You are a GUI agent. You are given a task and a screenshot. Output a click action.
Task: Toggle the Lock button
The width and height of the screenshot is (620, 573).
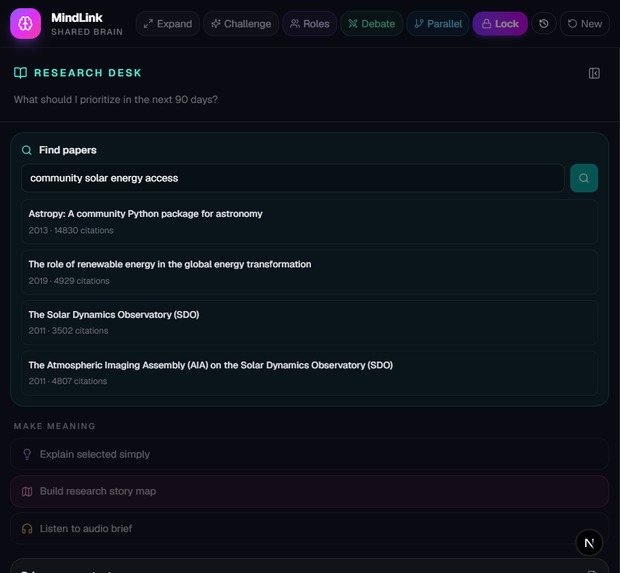coord(500,24)
